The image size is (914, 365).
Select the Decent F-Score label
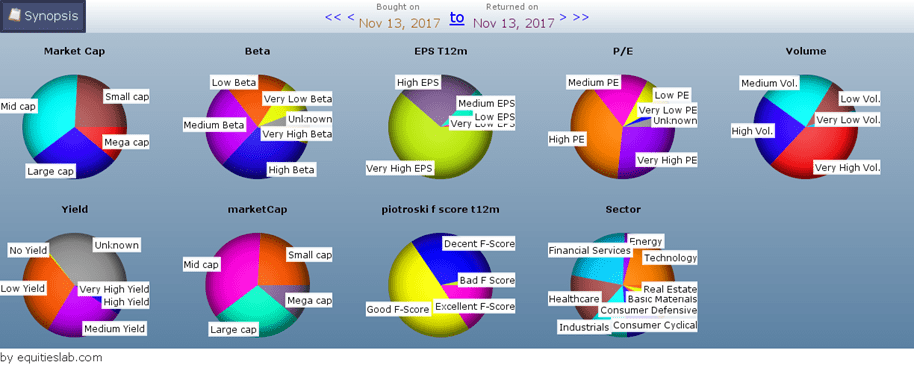(479, 244)
